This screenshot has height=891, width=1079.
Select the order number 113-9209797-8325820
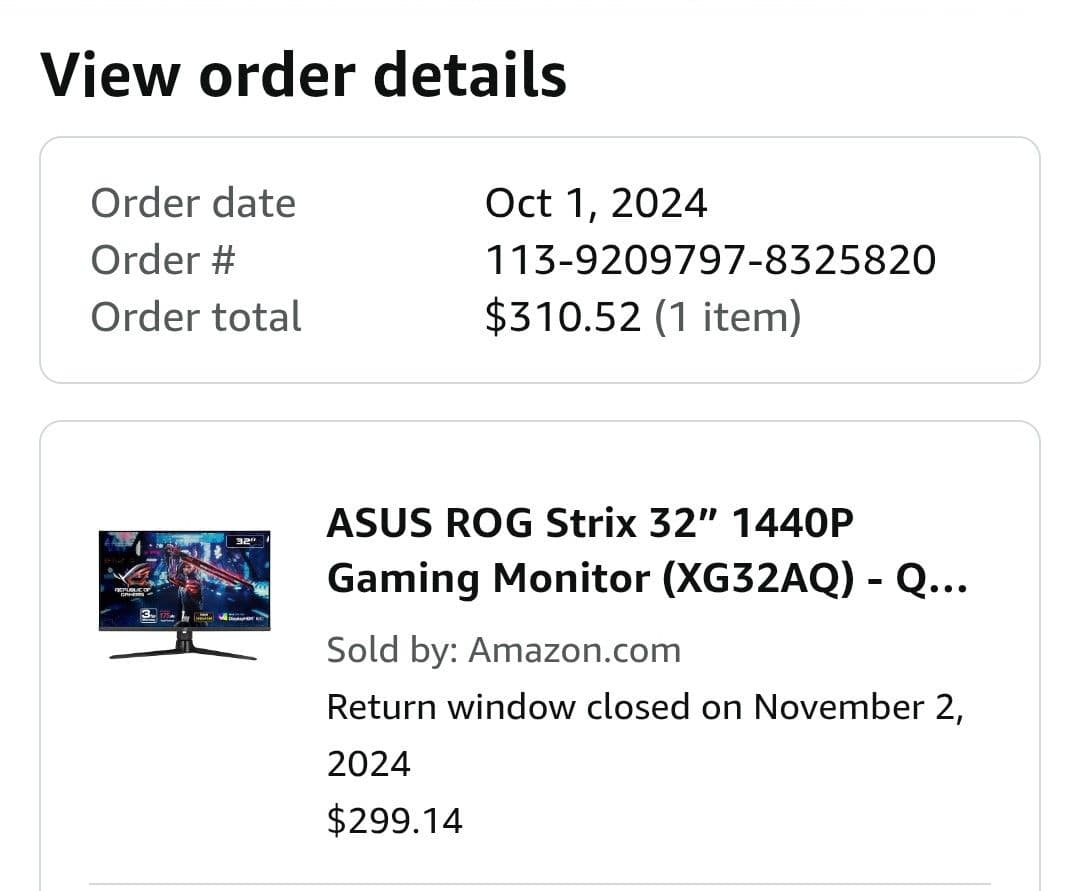click(709, 259)
